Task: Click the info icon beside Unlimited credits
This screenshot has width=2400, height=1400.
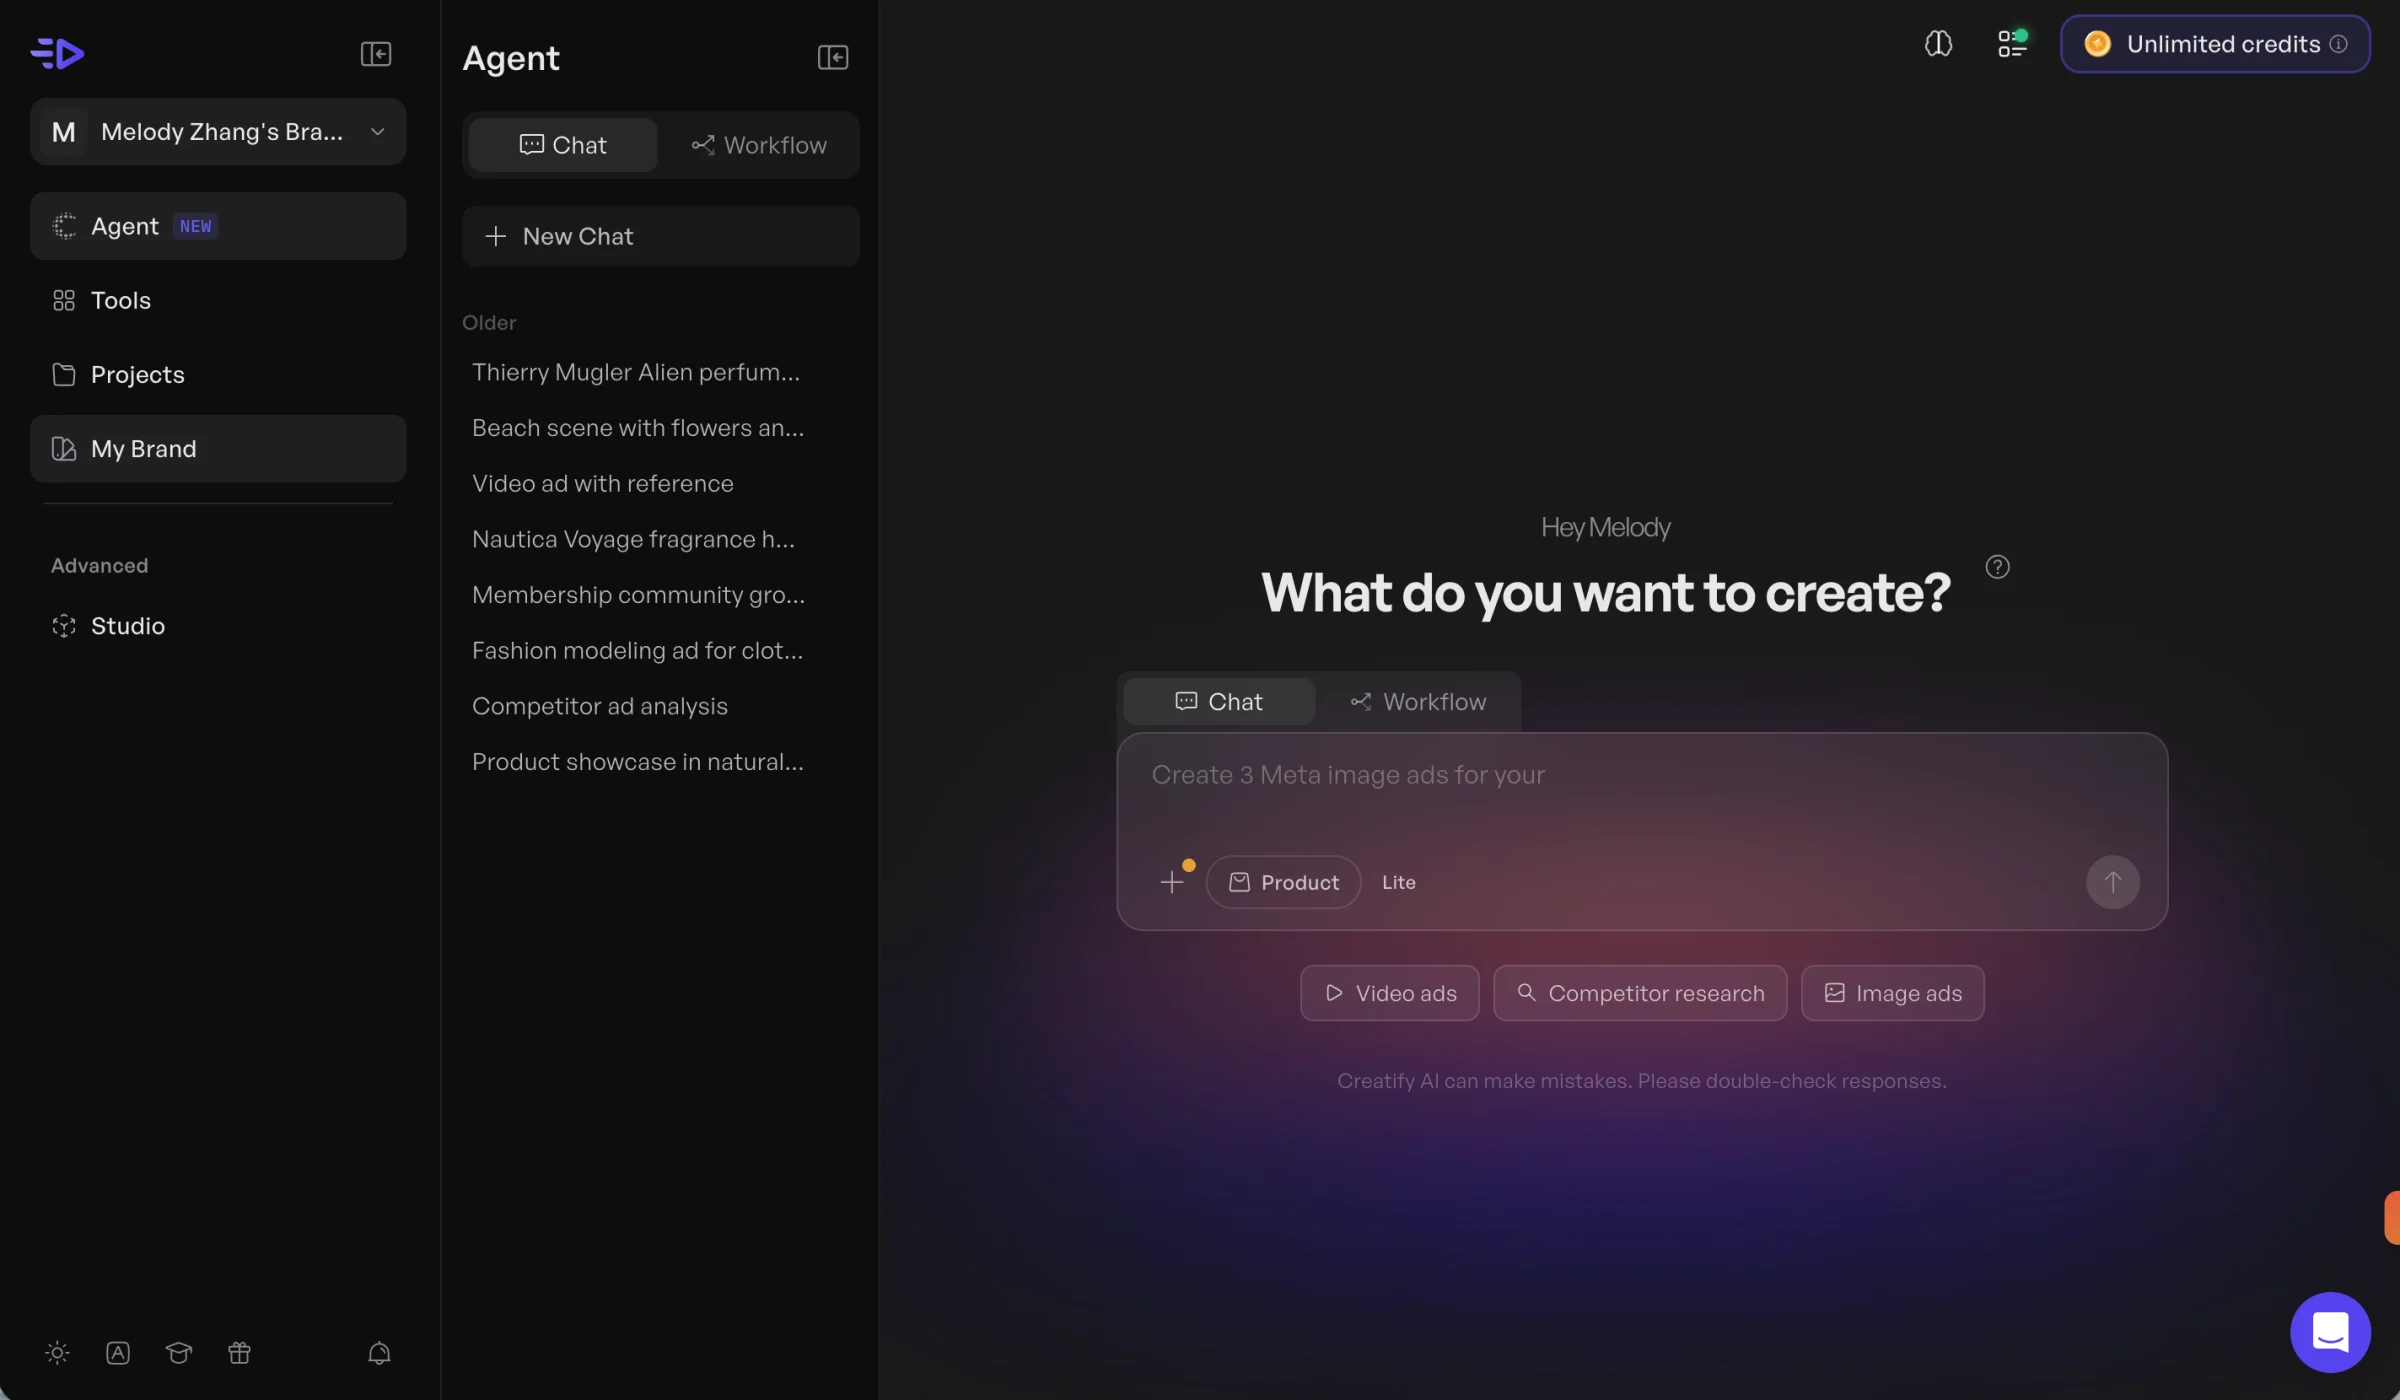Action: (2338, 44)
